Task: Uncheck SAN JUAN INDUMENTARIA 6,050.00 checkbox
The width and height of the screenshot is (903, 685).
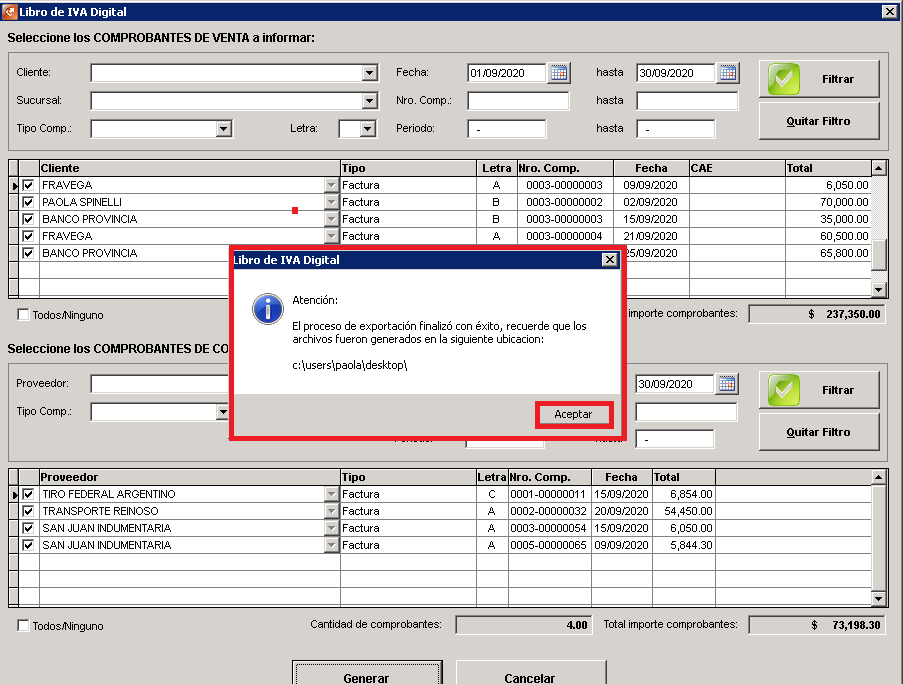Action: (x=28, y=528)
